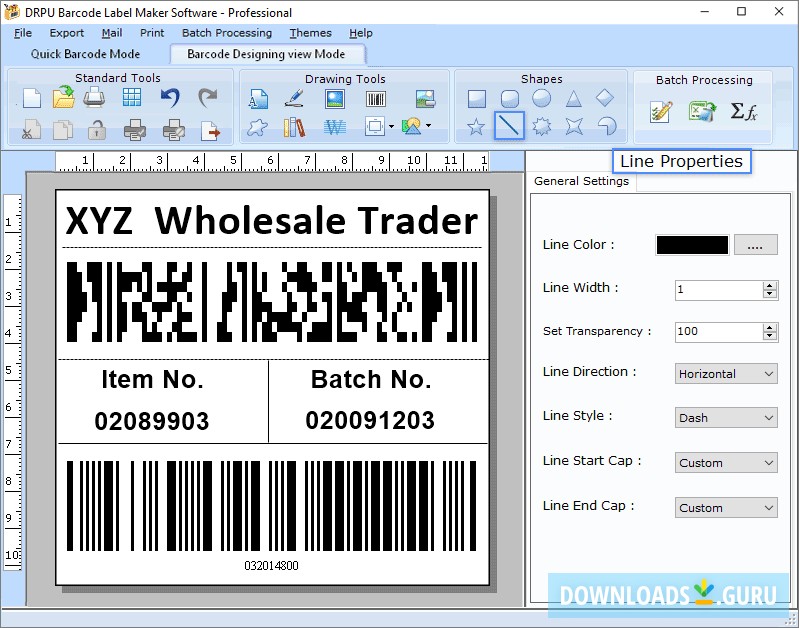
Task: Open the Themes menu
Action: [x=310, y=33]
